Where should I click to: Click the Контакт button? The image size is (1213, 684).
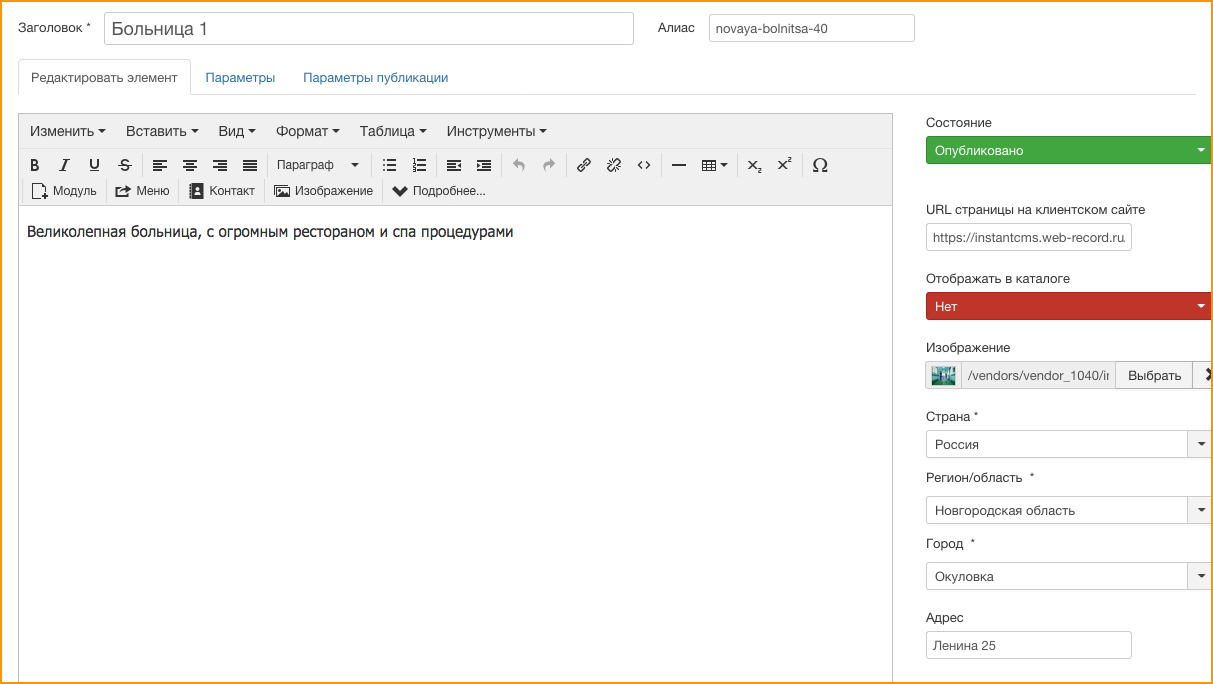(222, 191)
